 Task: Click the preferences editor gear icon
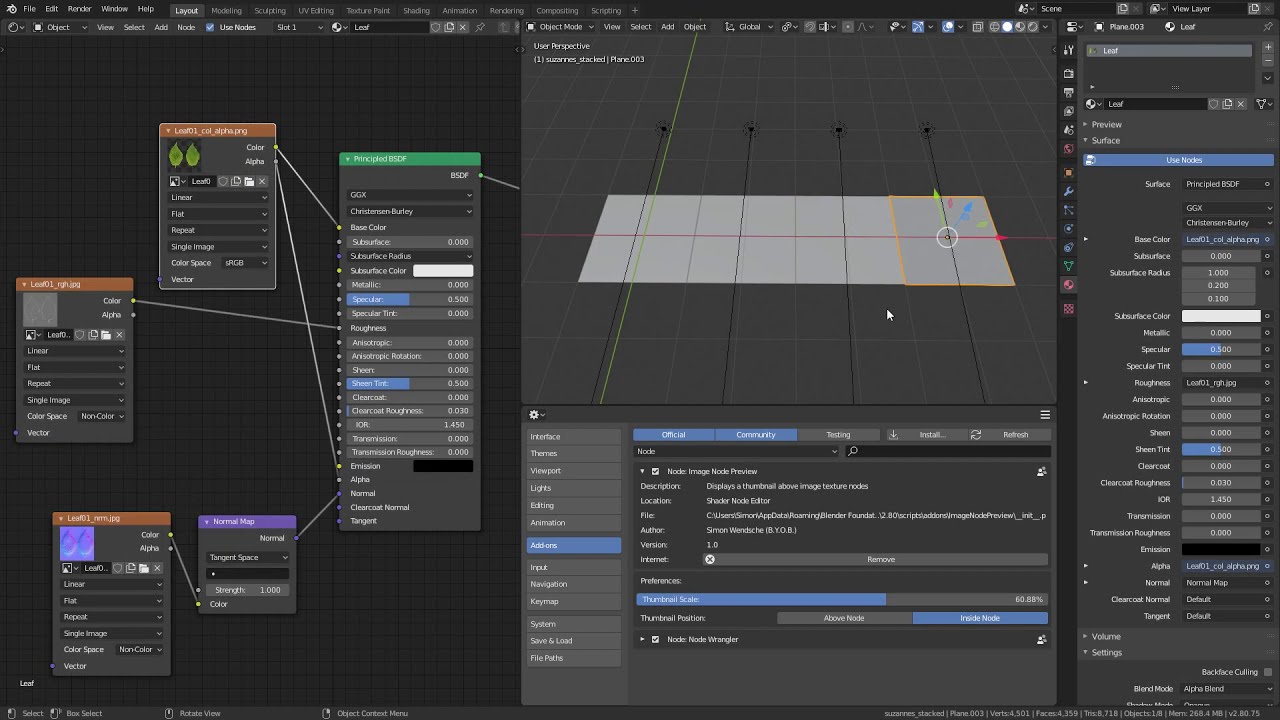click(x=534, y=415)
